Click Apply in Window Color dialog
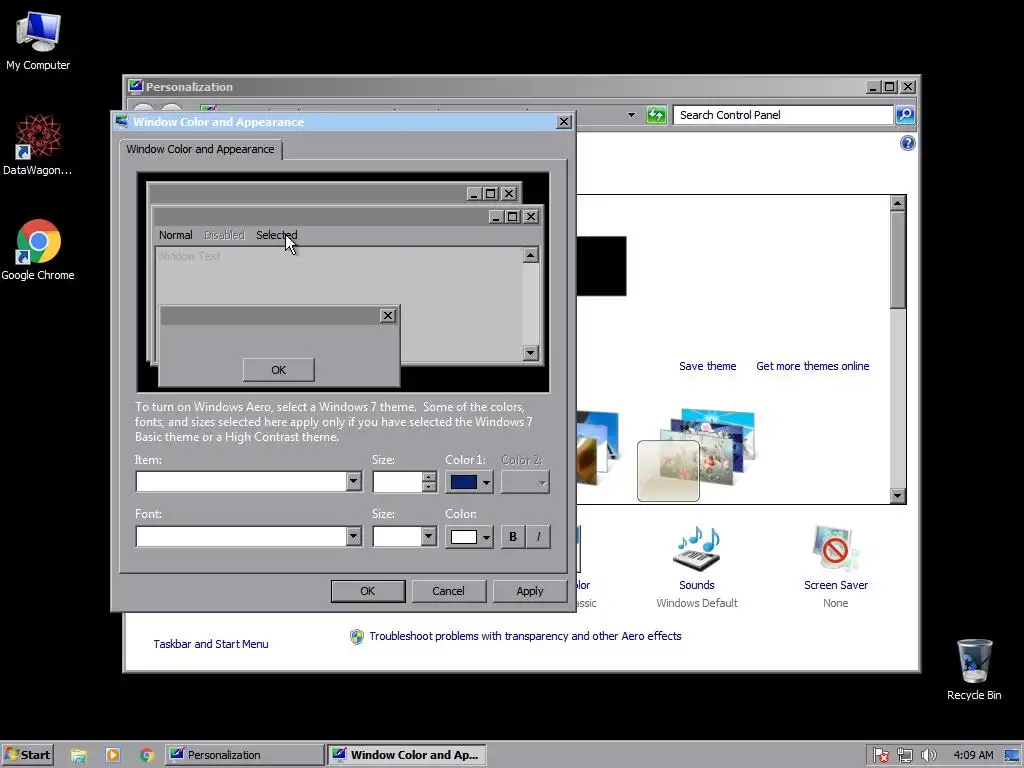 530,591
